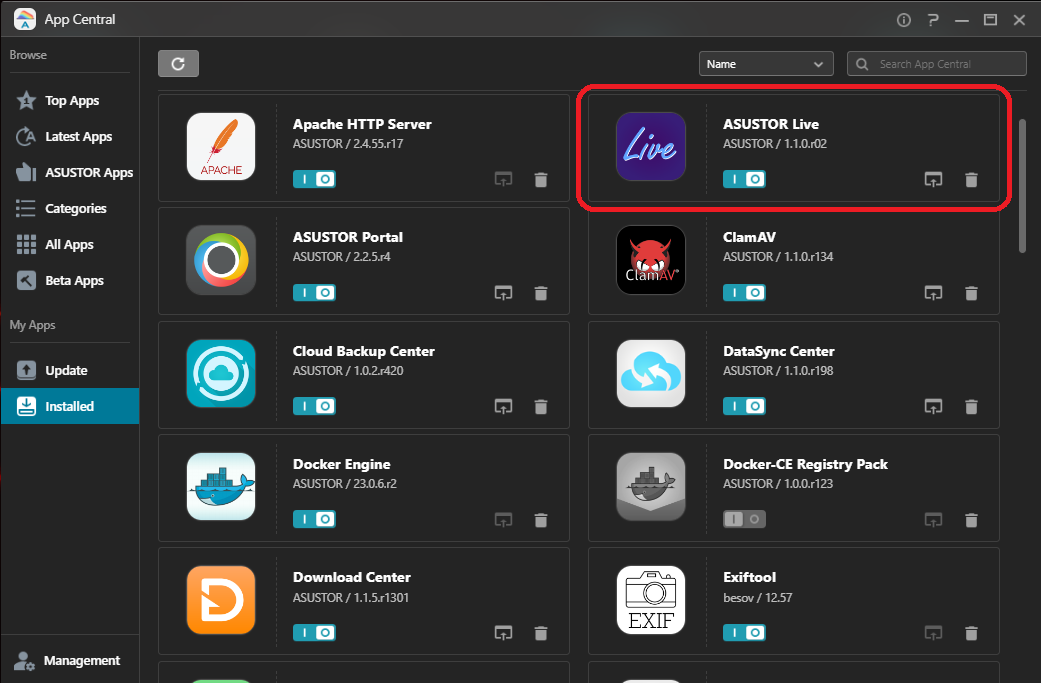Click the Apache feather app thumbnail
Image resolution: width=1041 pixels, height=683 pixels.
pos(221,146)
